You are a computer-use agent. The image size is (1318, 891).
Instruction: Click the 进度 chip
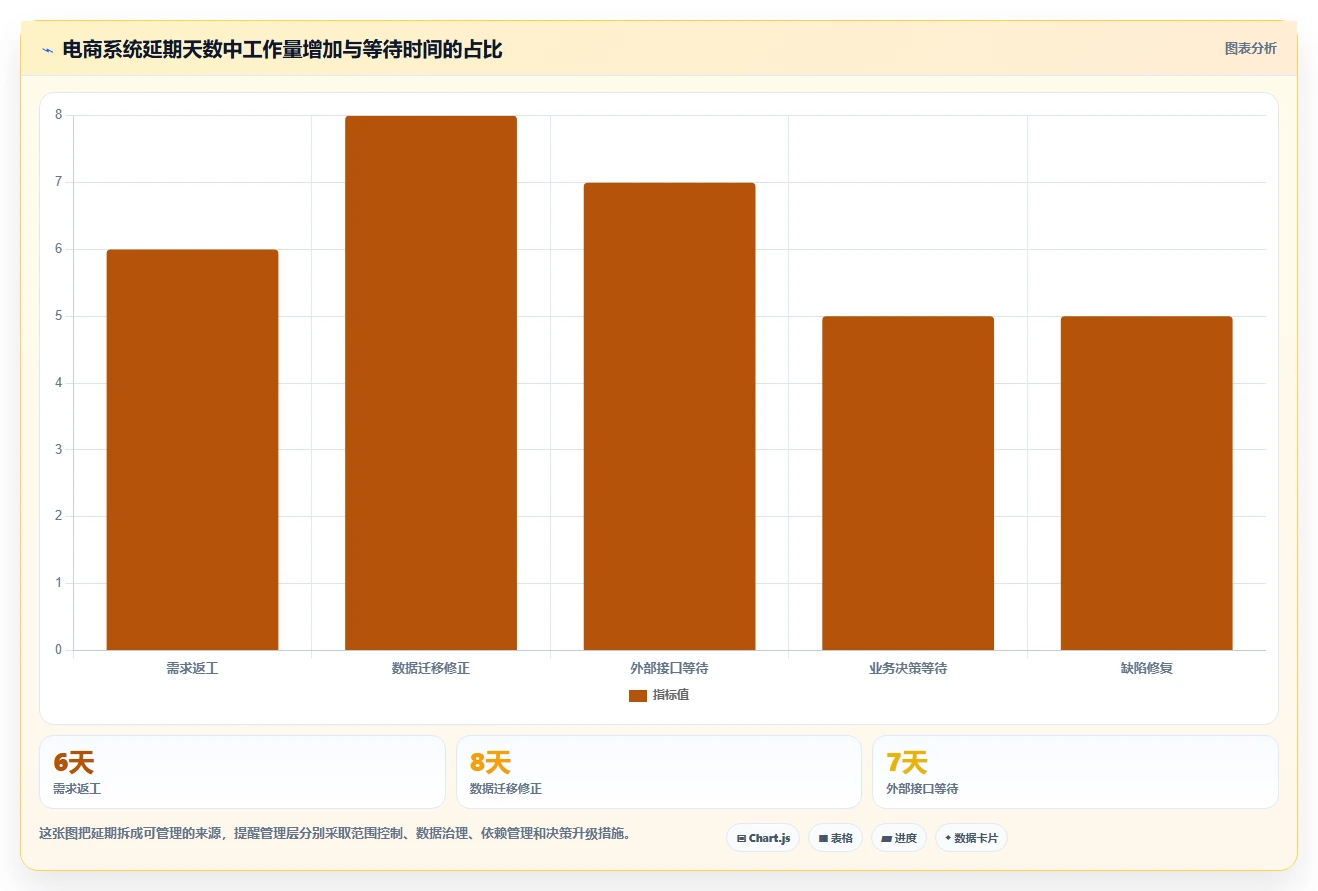coord(899,838)
